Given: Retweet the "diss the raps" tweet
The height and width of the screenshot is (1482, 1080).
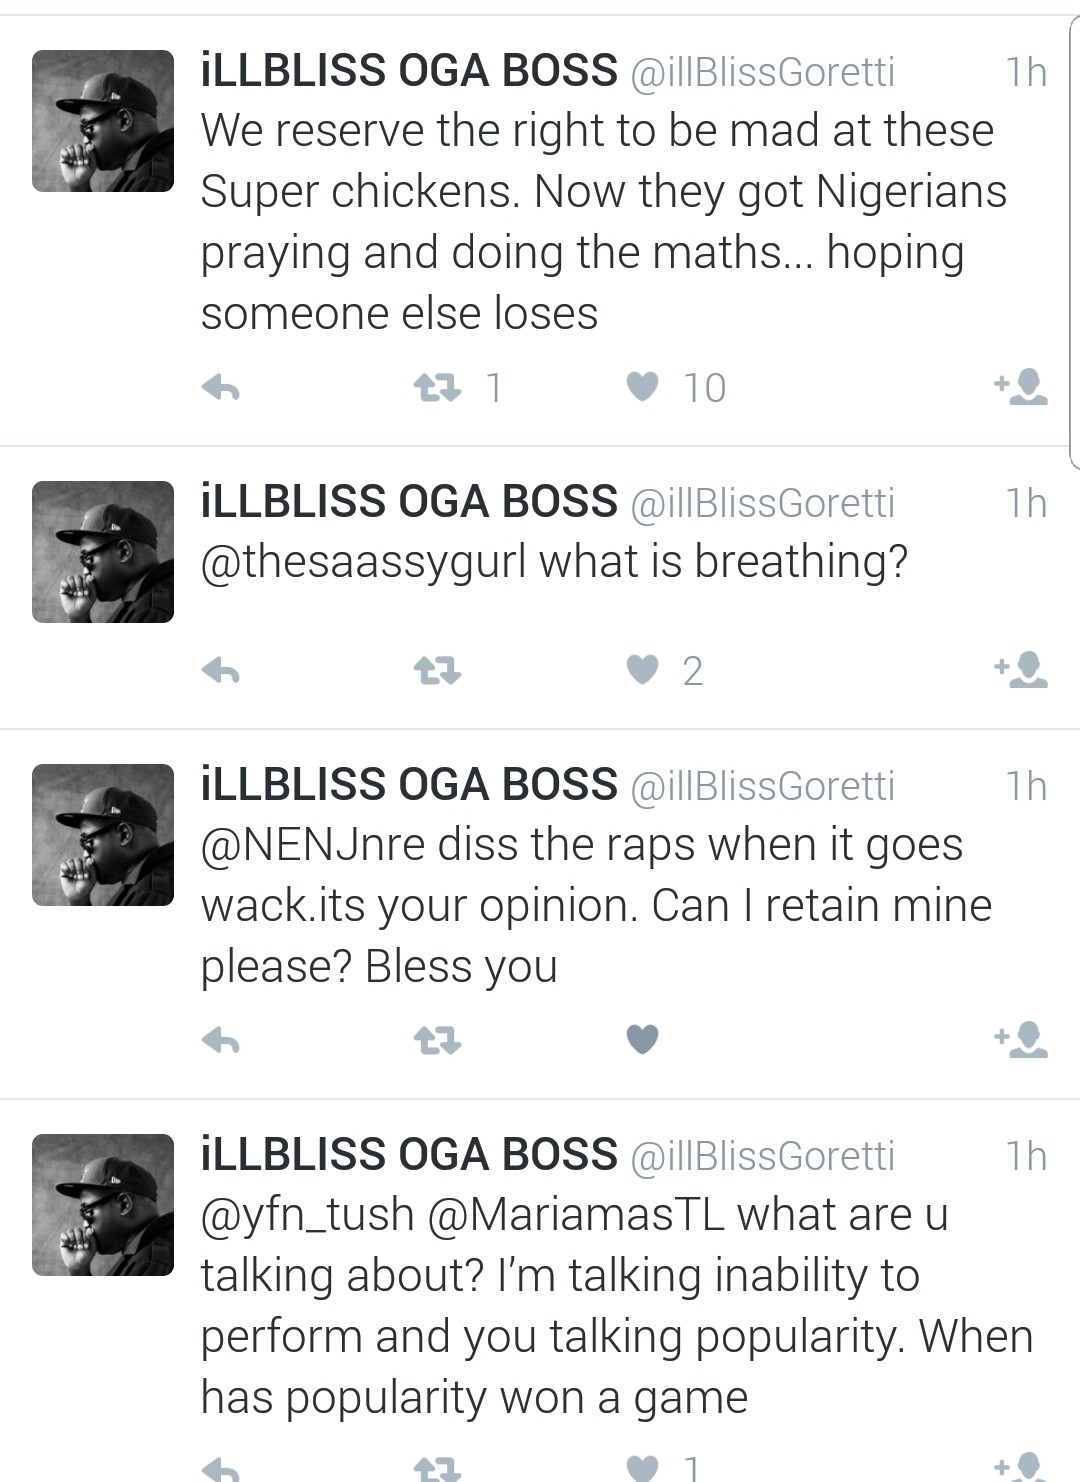Looking at the screenshot, I should pyautogui.click(x=437, y=1041).
